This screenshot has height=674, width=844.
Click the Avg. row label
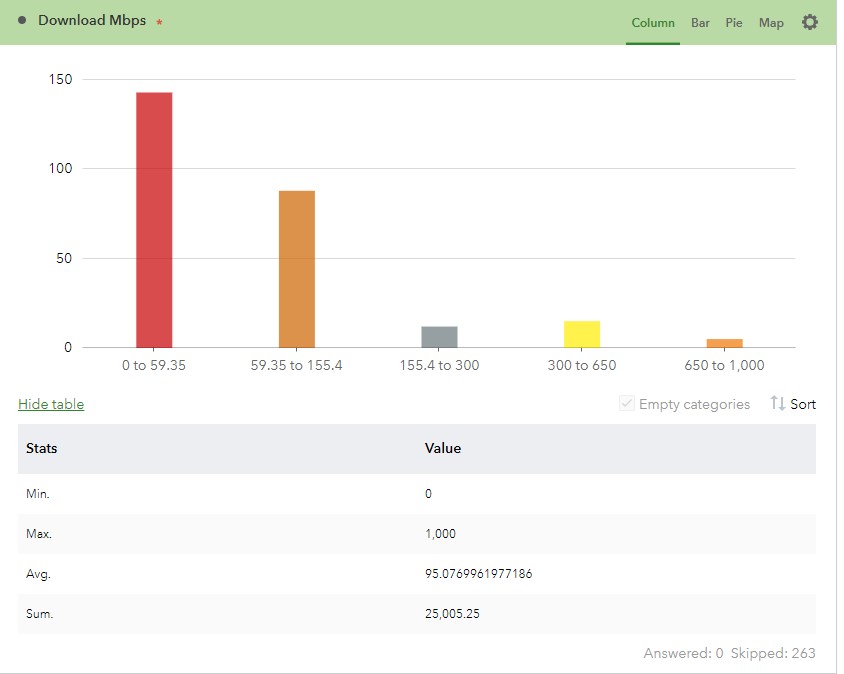[x=38, y=574]
